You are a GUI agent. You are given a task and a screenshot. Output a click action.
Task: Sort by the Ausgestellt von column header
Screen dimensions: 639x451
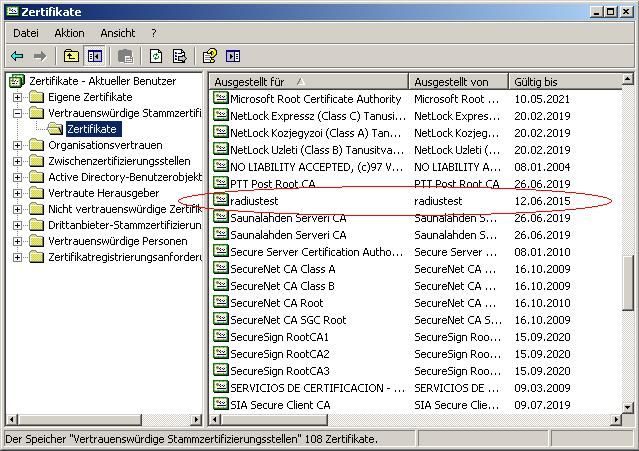tap(458, 81)
